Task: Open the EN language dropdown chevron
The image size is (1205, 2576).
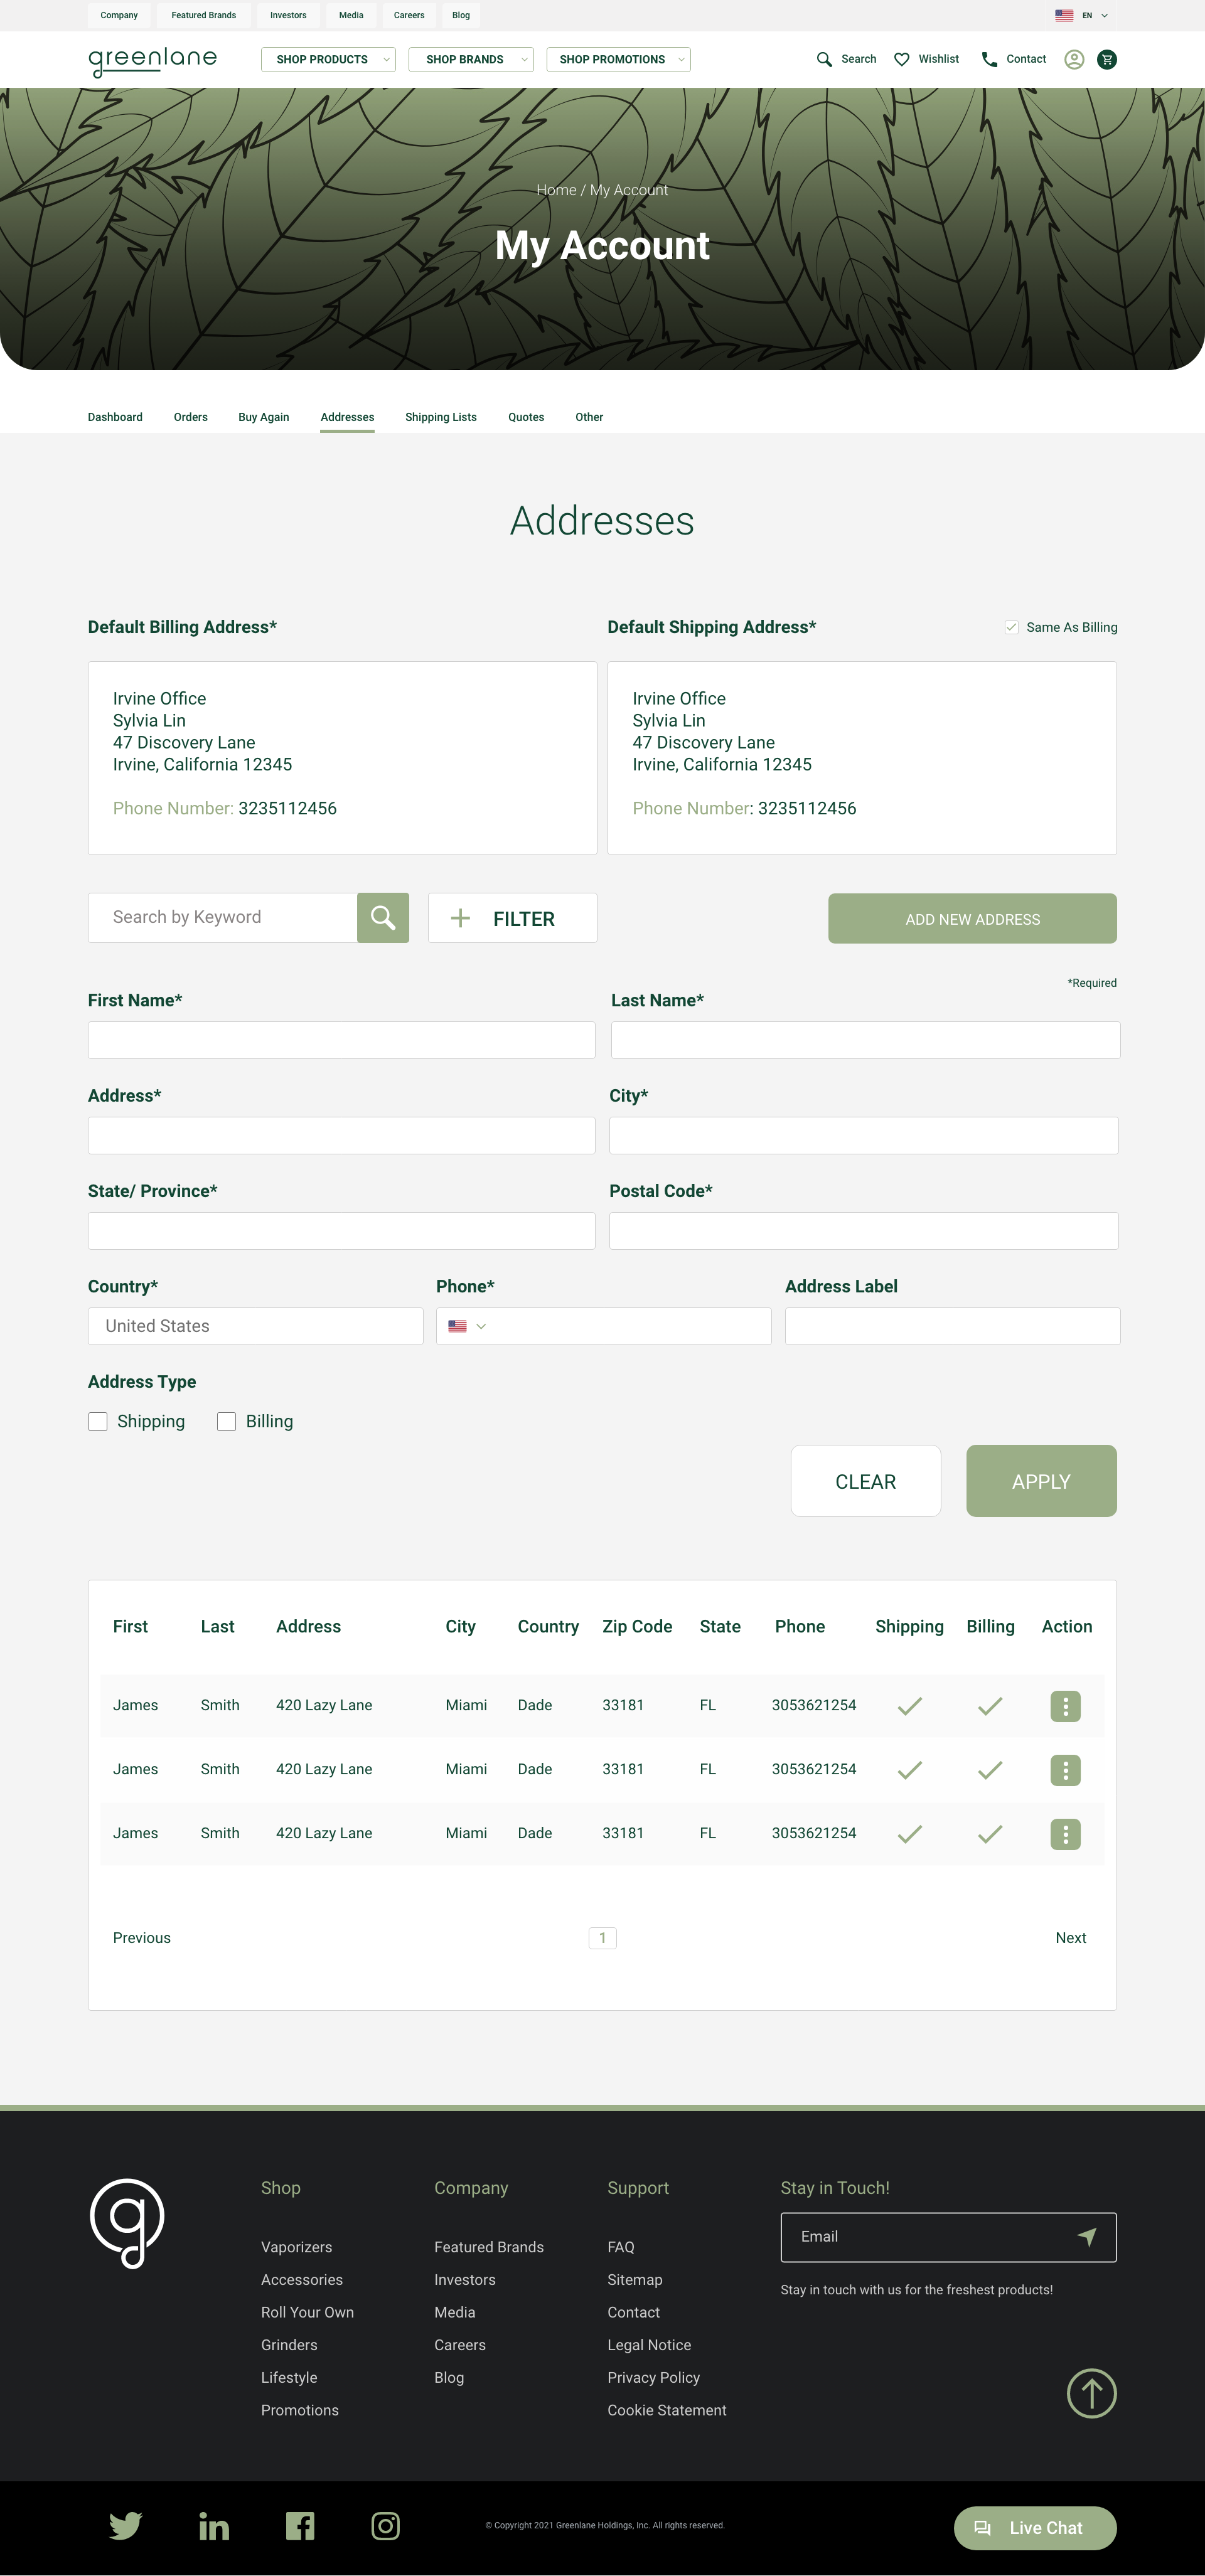Action: (1104, 15)
